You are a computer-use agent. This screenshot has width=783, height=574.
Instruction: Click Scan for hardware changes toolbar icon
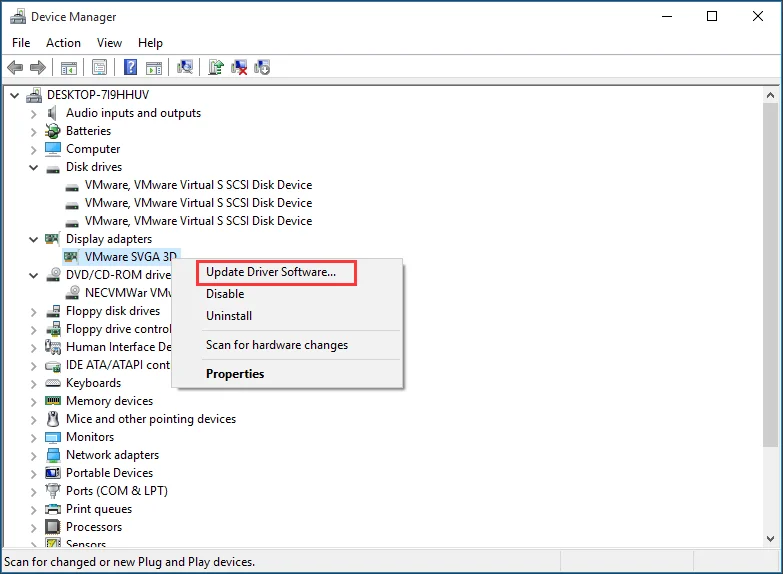185,67
